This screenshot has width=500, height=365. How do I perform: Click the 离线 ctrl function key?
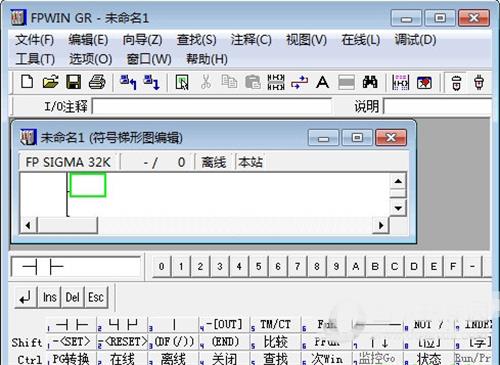pos(173,359)
